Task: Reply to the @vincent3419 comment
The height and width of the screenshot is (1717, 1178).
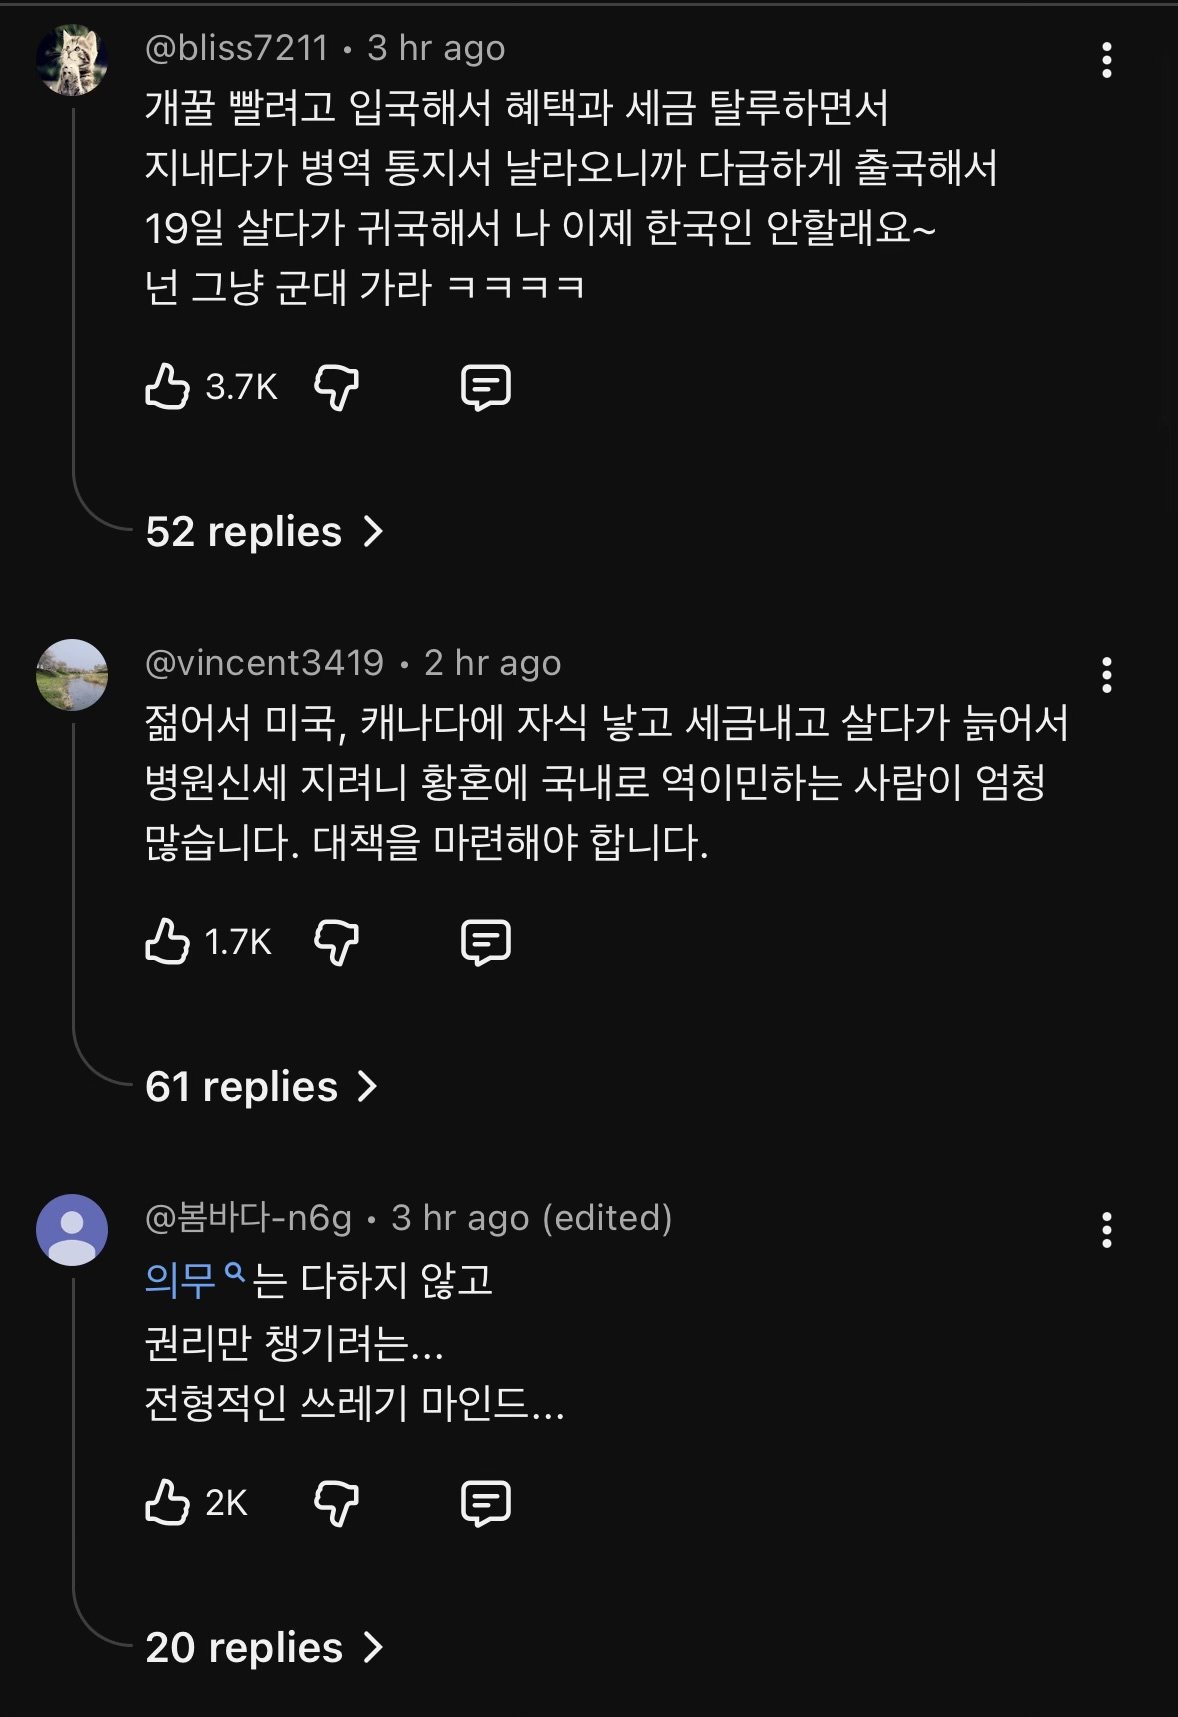Action: [x=485, y=942]
